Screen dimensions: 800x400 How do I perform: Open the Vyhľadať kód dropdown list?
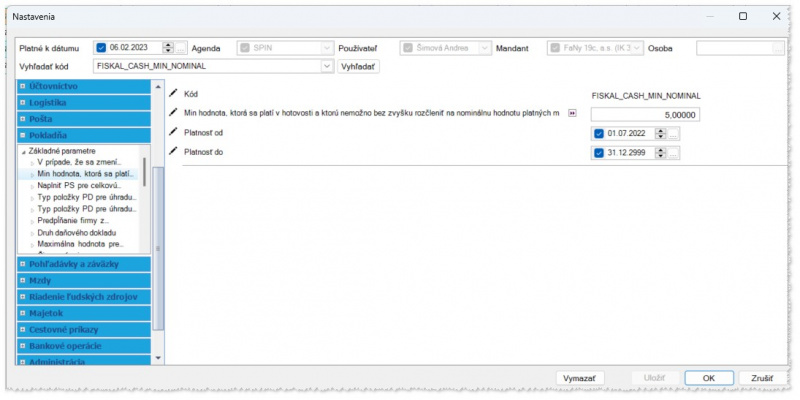326,66
